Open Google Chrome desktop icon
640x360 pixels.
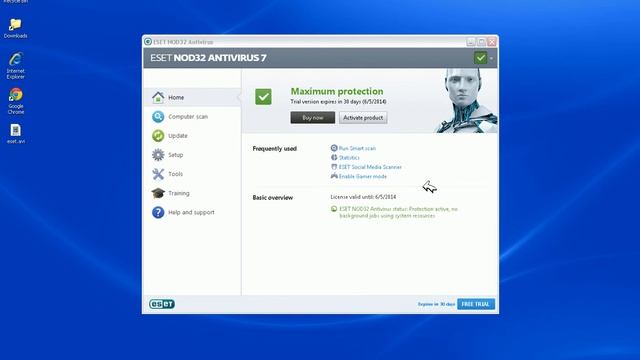16,101
